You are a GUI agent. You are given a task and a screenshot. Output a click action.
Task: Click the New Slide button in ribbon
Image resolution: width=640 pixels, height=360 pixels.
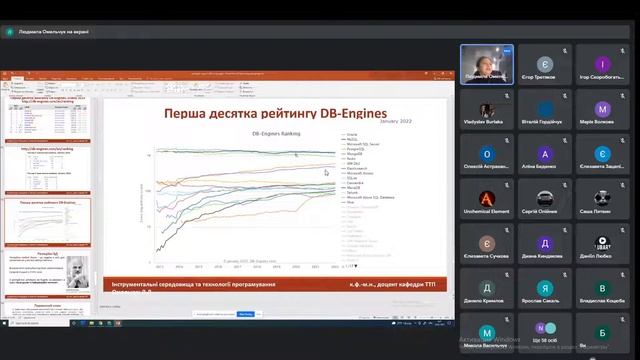(x=40, y=87)
